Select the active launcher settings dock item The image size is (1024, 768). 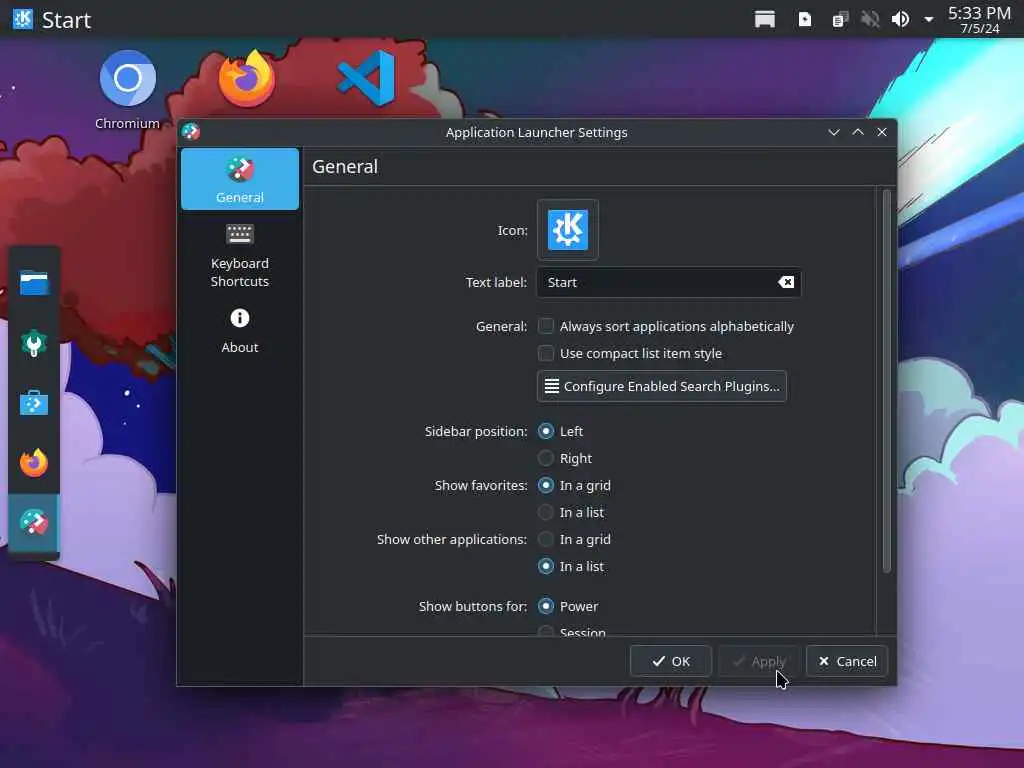34,522
